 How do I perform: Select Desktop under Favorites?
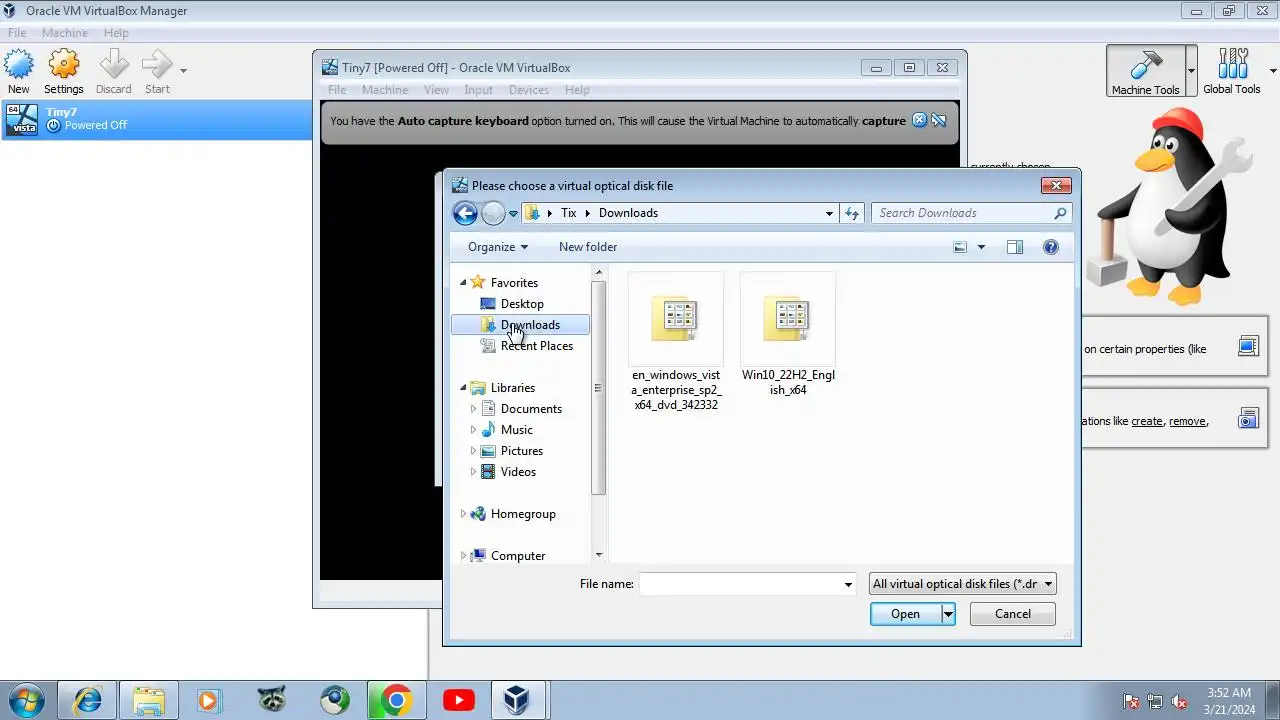[x=522, y=304]
